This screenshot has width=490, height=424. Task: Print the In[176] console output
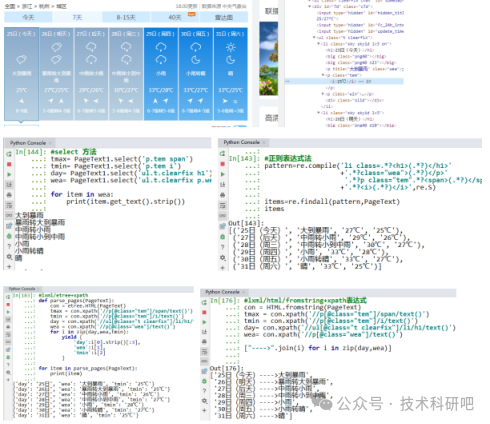[x=204, y=341]
